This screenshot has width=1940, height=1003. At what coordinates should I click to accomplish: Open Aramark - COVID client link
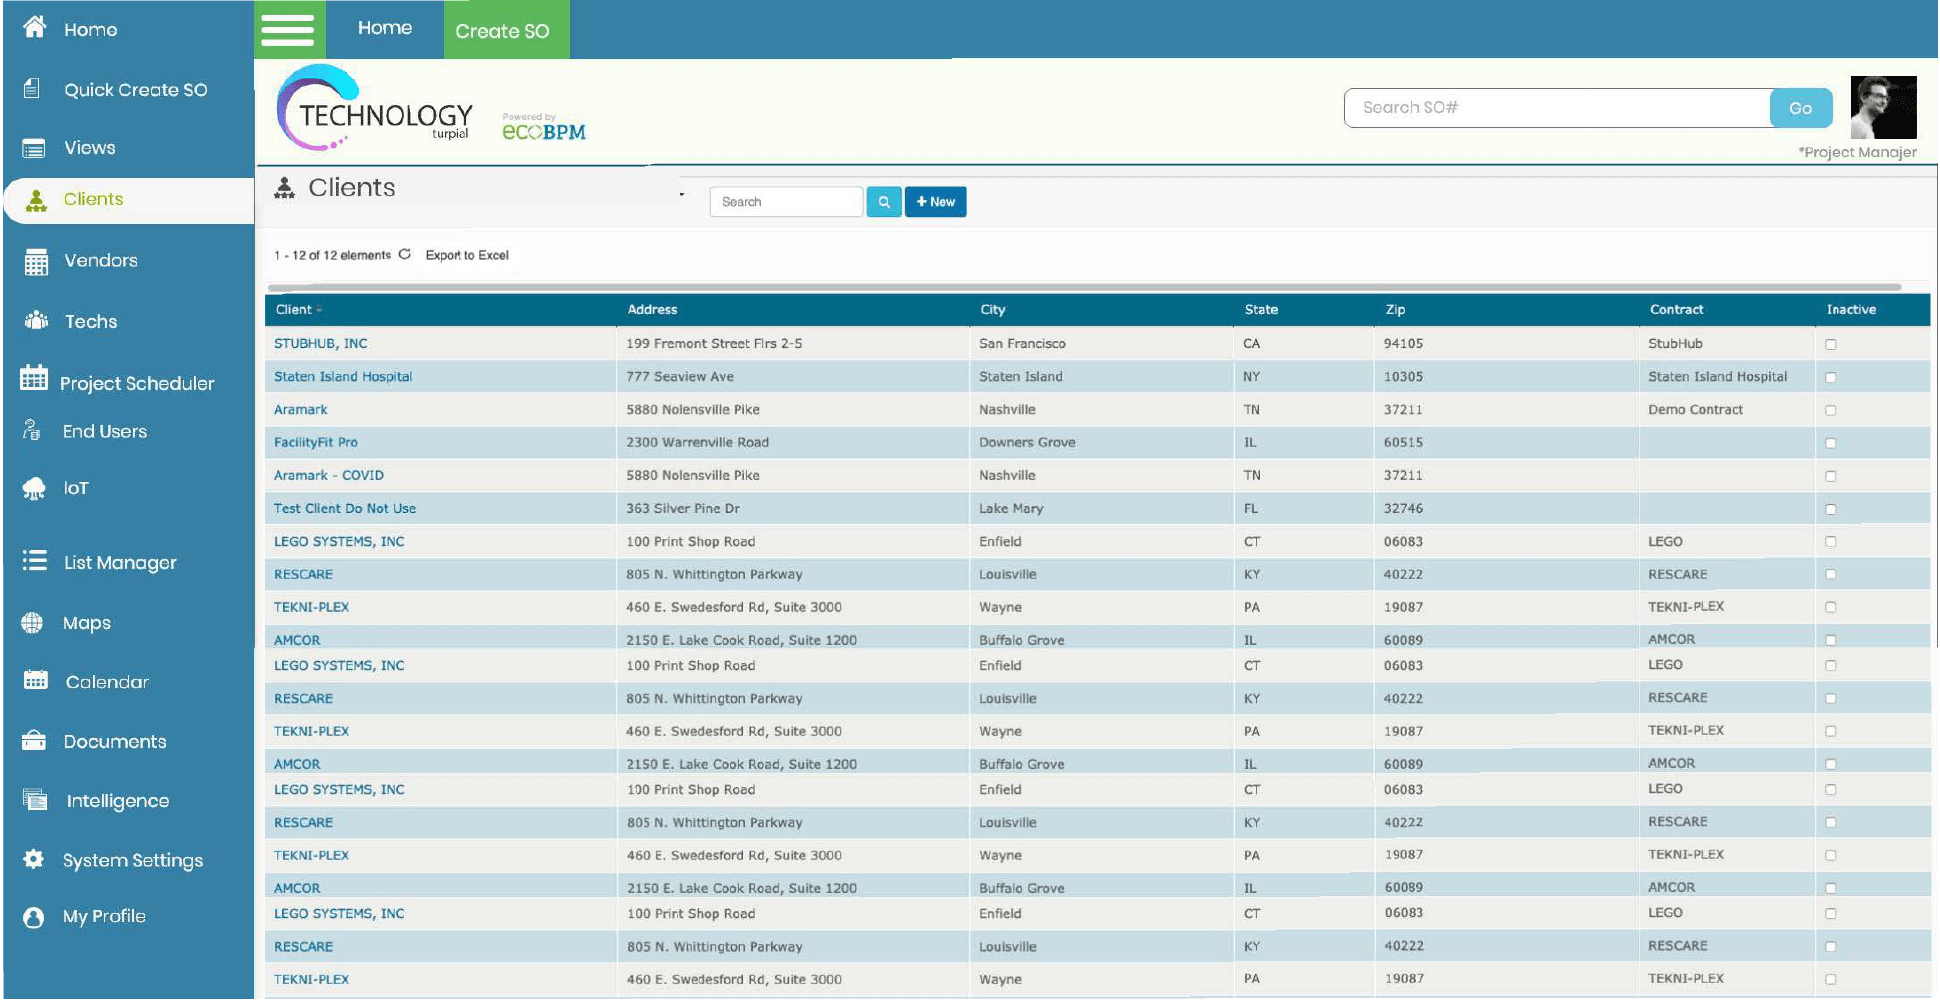click(x=328, y=476)
